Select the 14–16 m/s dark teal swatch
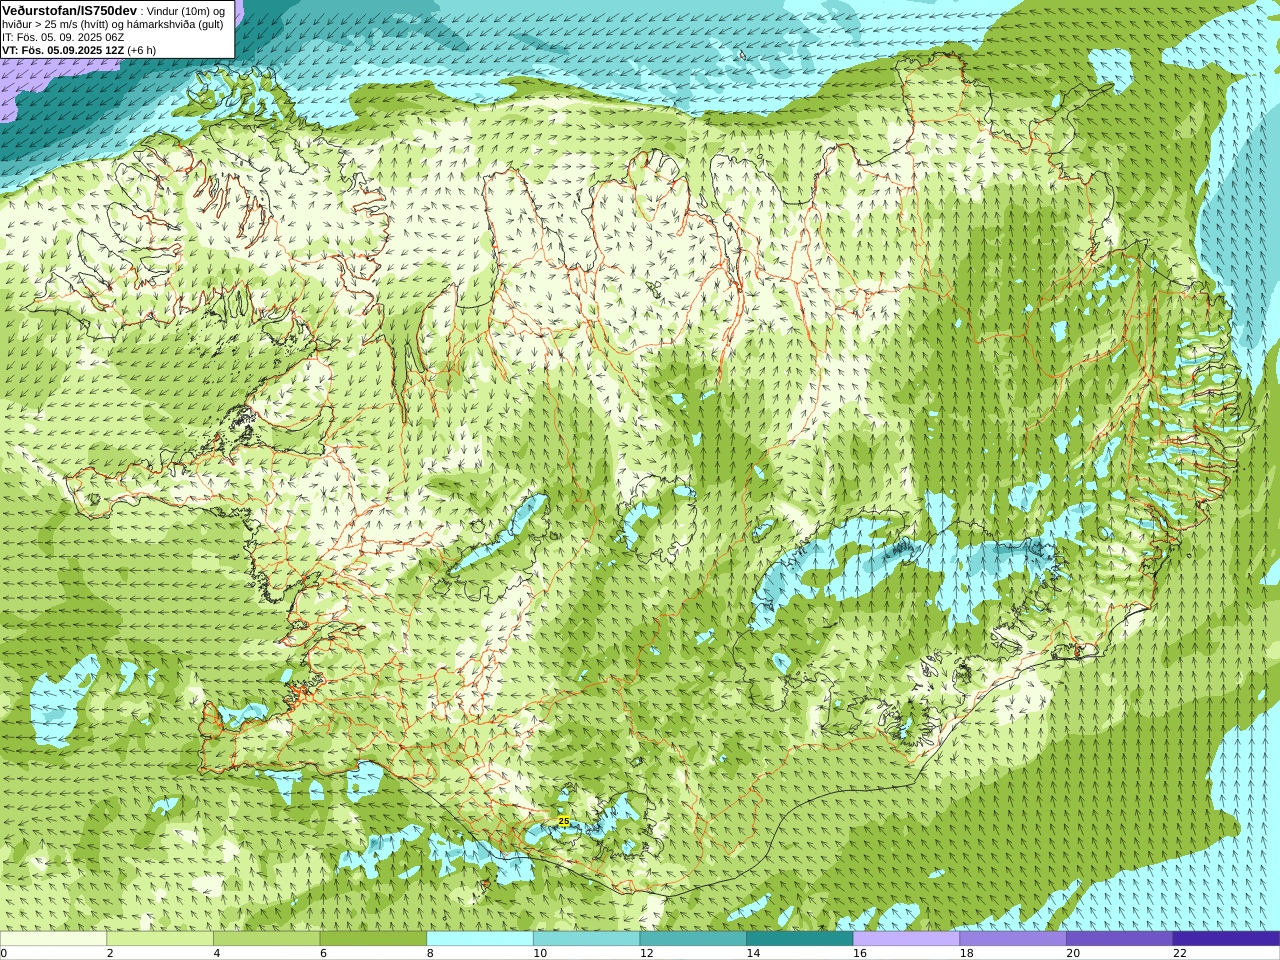Image resolution: width=1280 pixels, height=960 pixels. click(x=799, y=939)
